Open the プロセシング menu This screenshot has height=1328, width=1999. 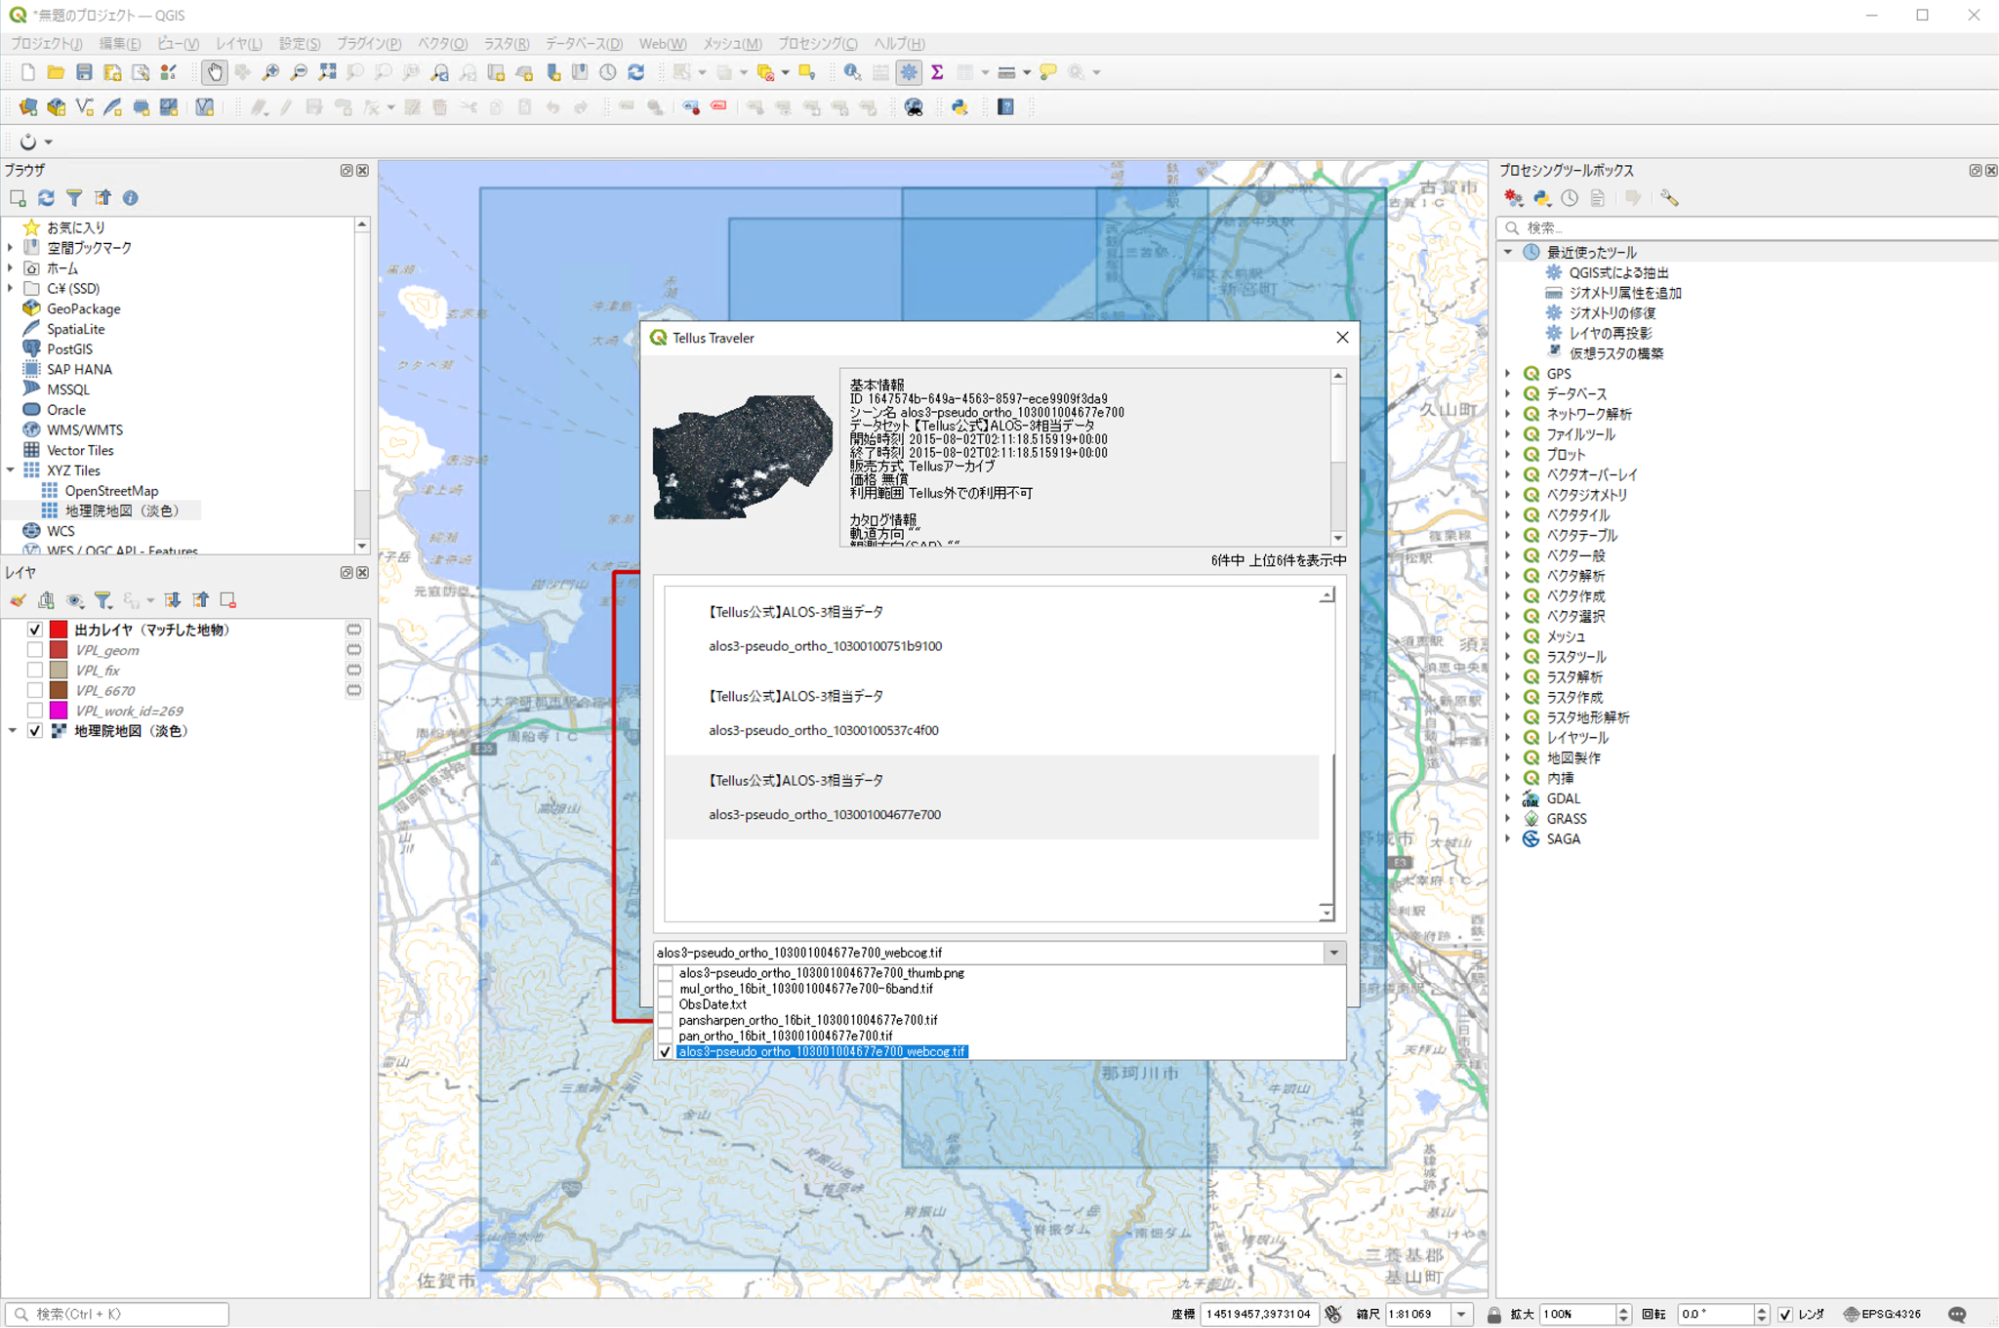pyautogui.click(x=817, y=43)
